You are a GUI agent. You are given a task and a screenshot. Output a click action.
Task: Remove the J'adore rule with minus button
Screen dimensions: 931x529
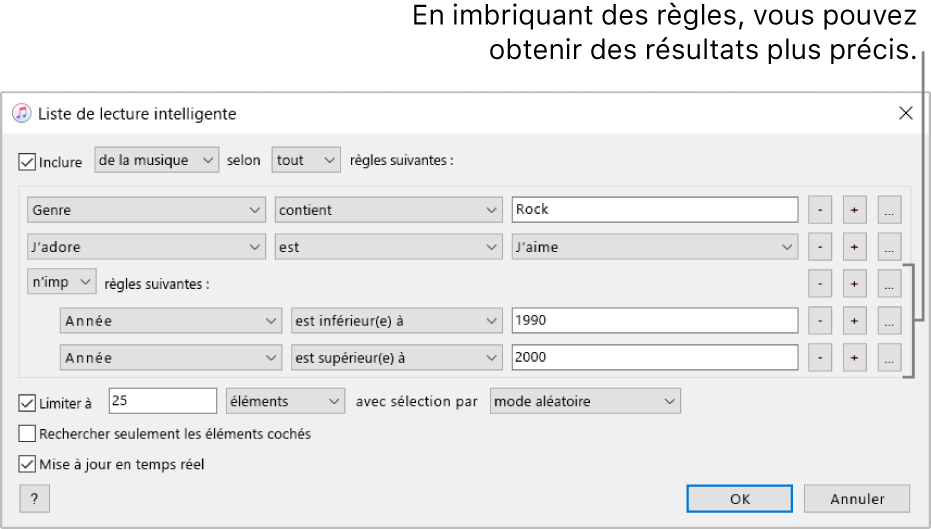click(x=820, y=247)
